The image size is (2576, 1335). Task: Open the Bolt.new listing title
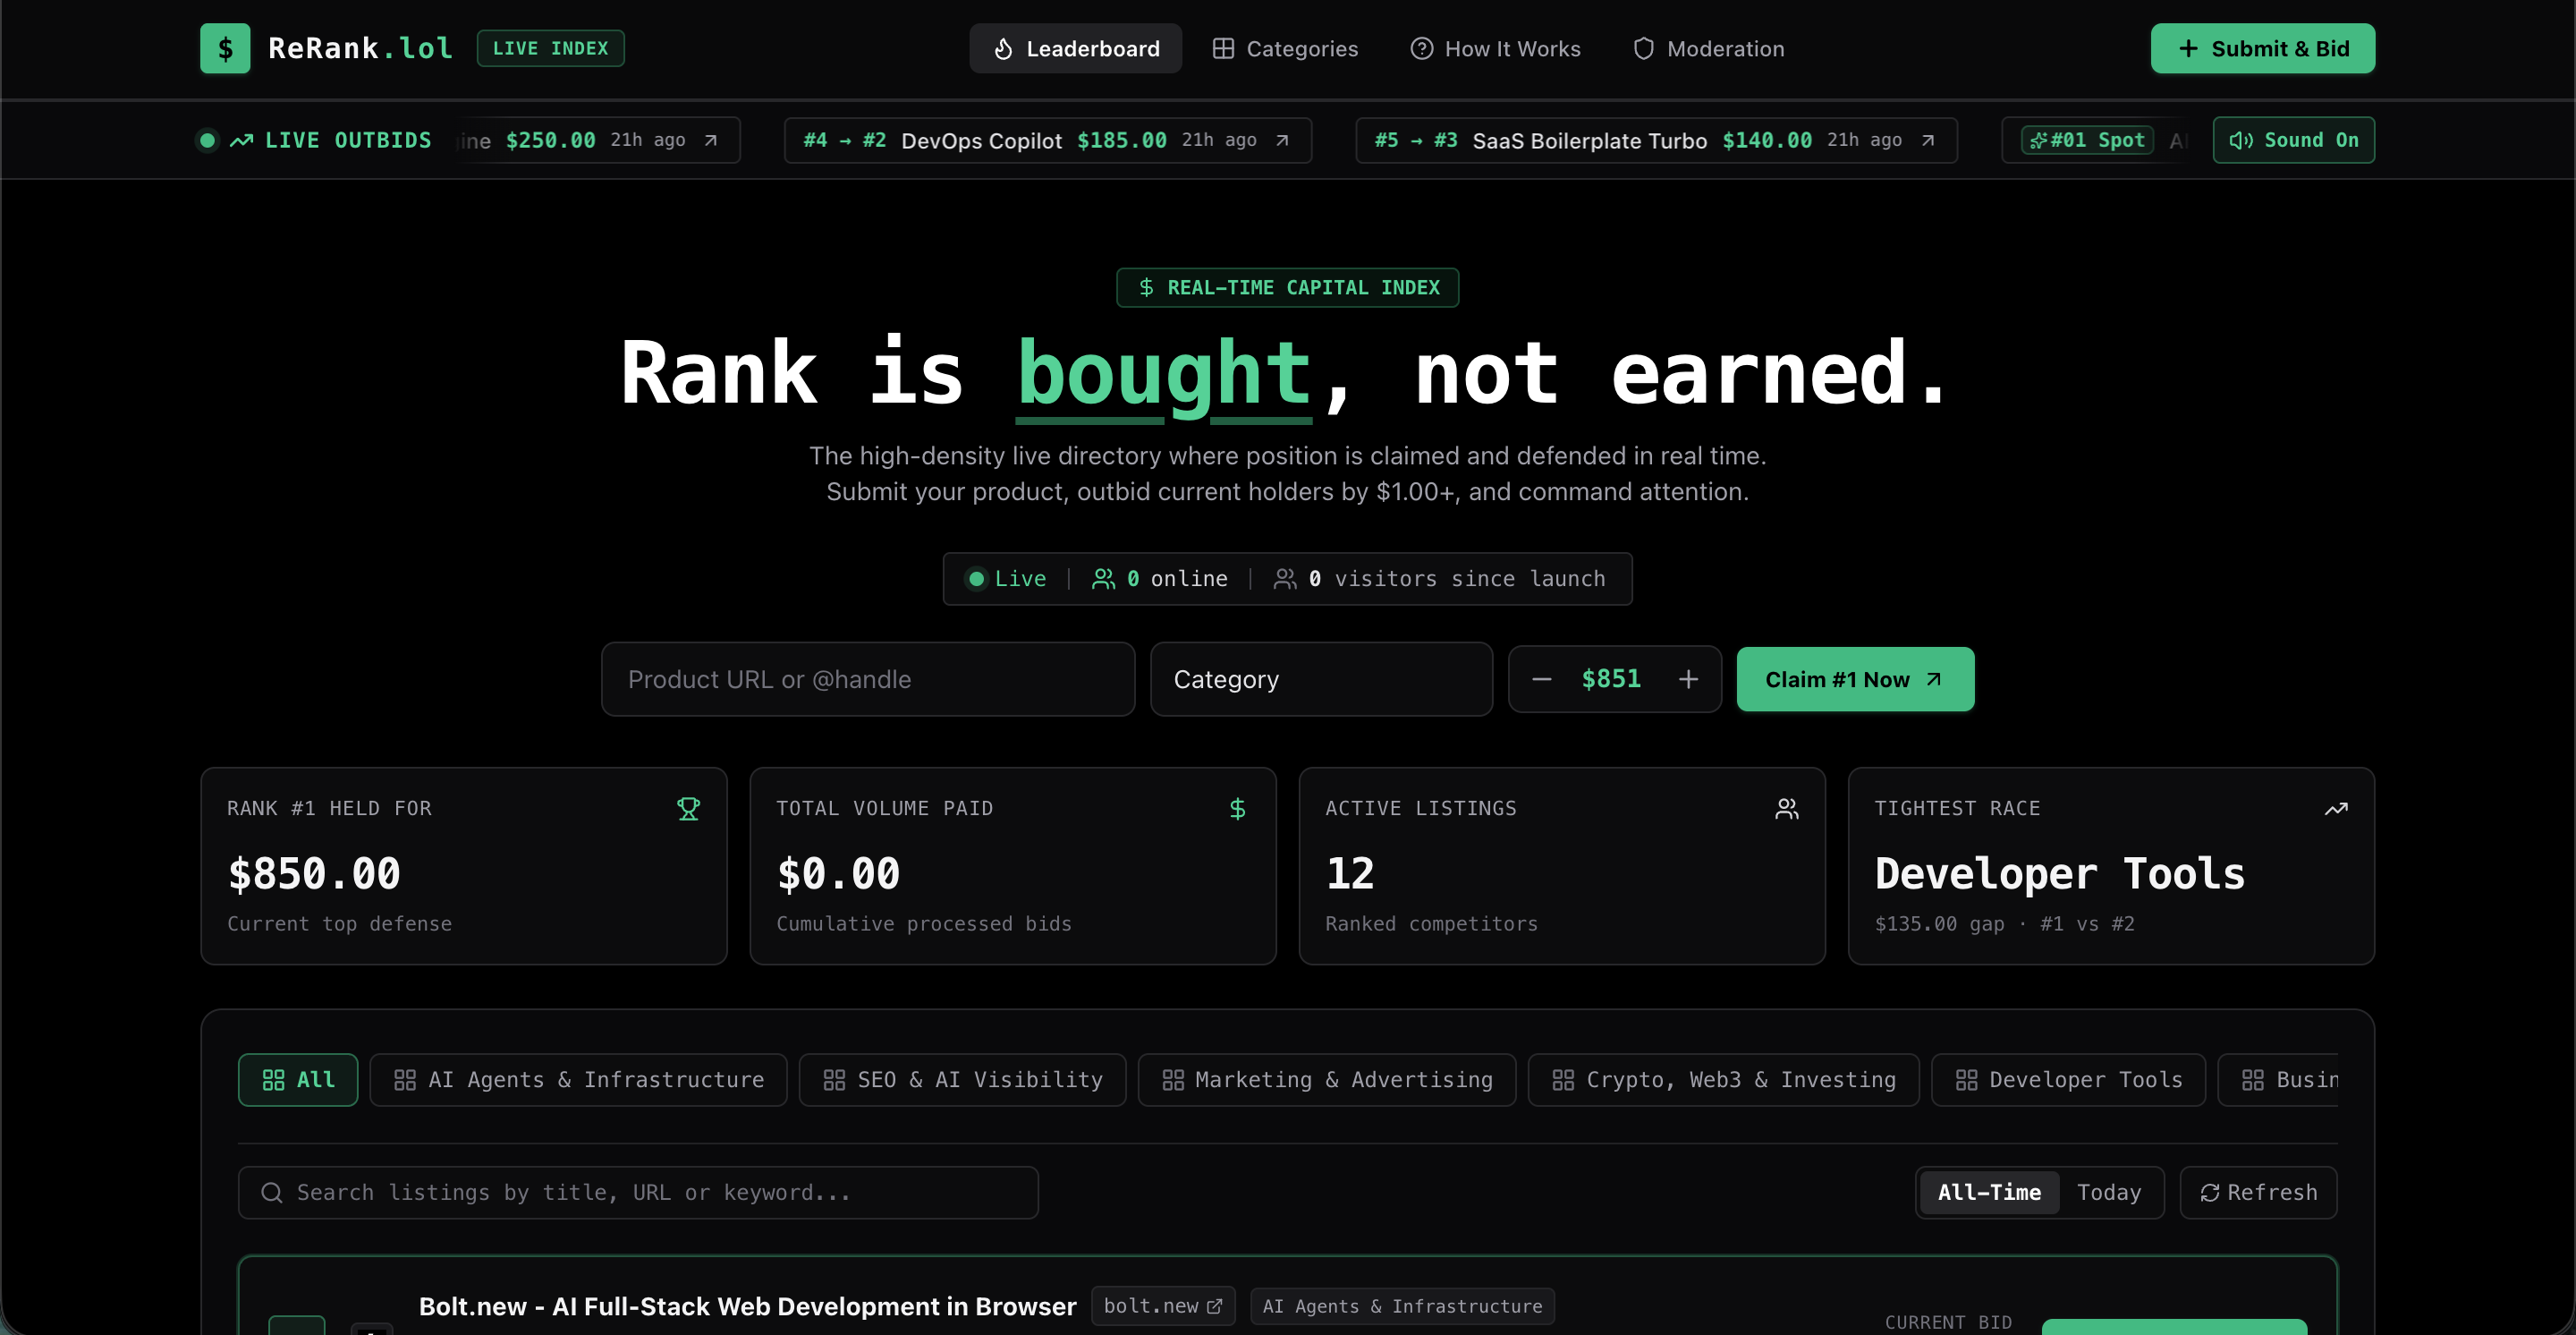[x=747, y=1306]
